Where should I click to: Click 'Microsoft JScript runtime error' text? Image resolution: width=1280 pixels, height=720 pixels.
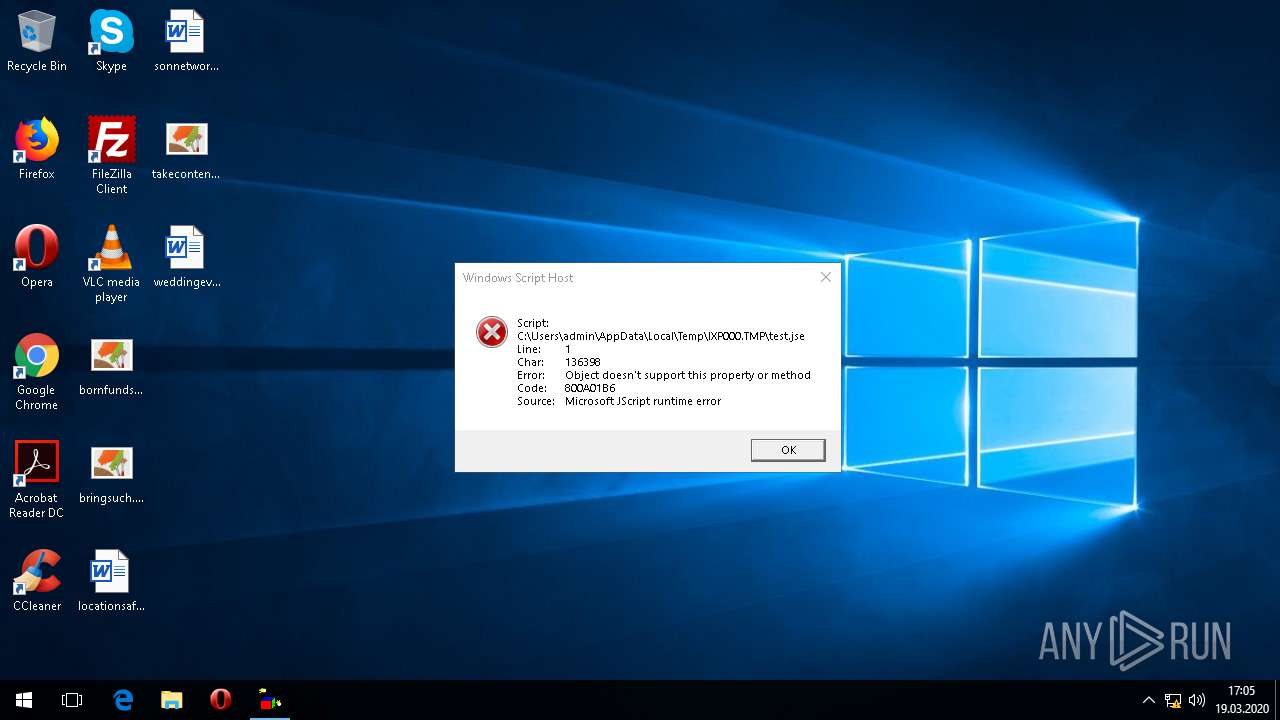click(643, 401)
